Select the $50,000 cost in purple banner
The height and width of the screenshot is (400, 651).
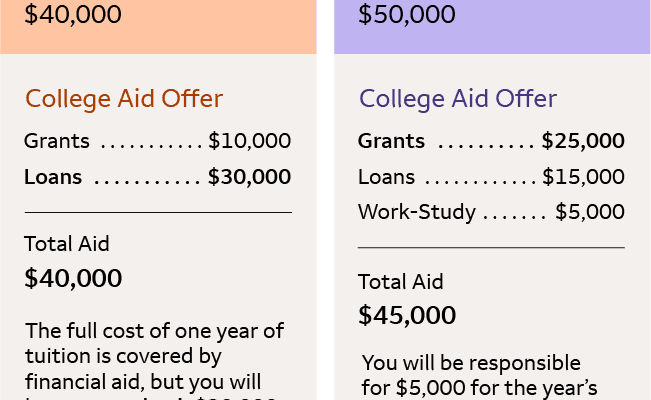pos(407,14)
